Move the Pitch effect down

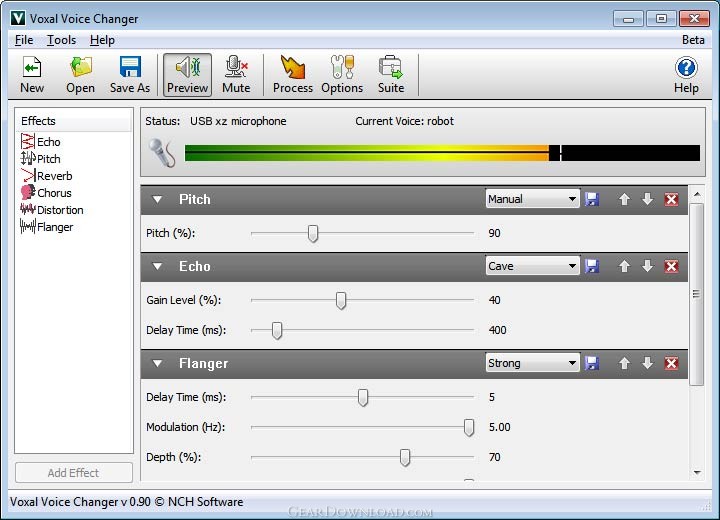(x=647, y=199)
